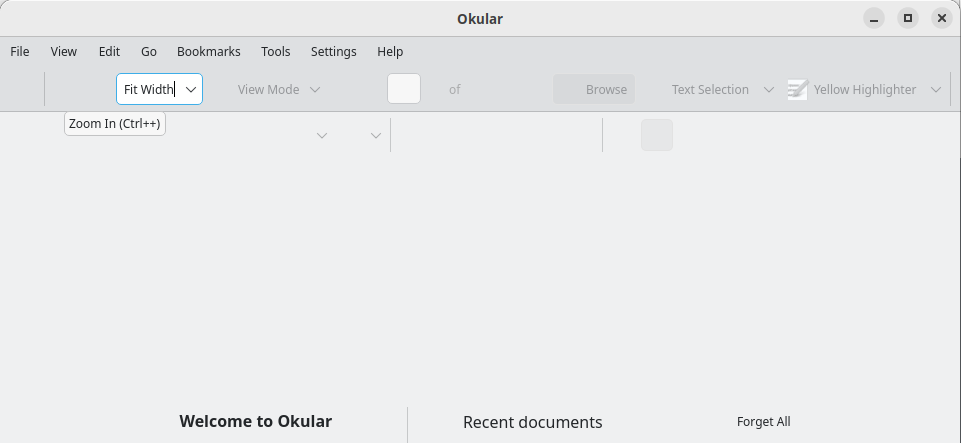961x443 pixels.
Task: Open the Text Selection tool dropdown
Action: coord(769,89)
